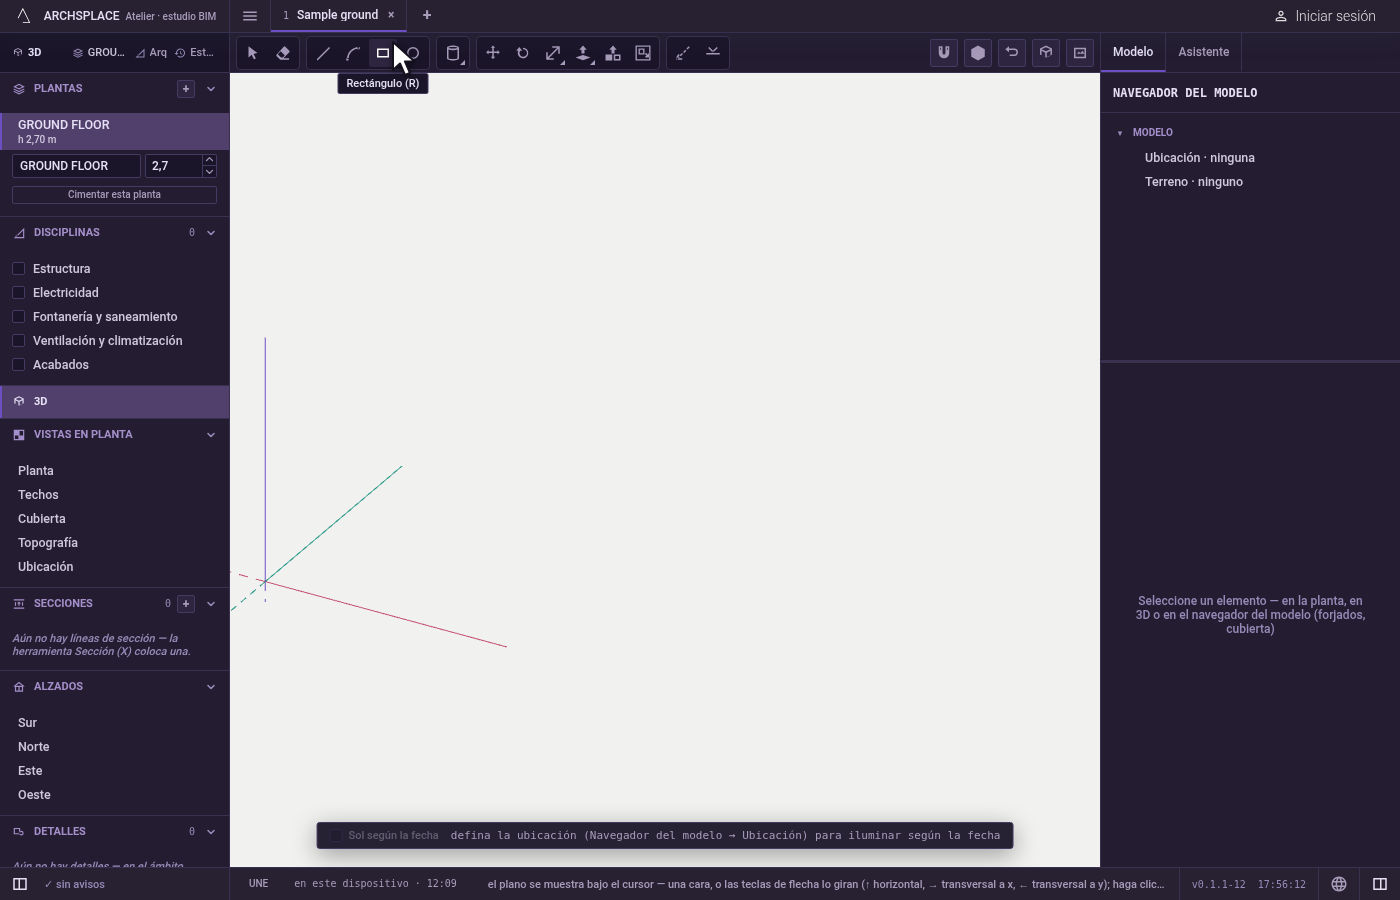
Task: Enable the Estructura discipline checkbox
Action: coord(18,269)
